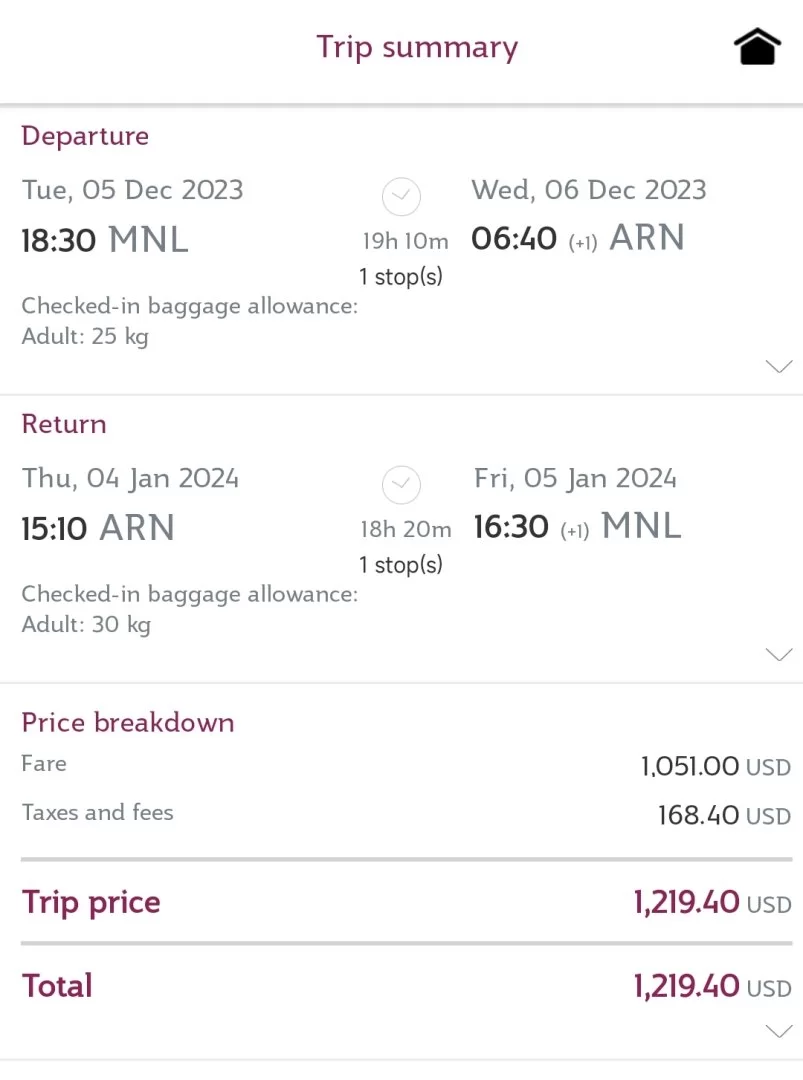Open the Departure section heading
The image size is (803, 1080).
(x=85, y=136)
